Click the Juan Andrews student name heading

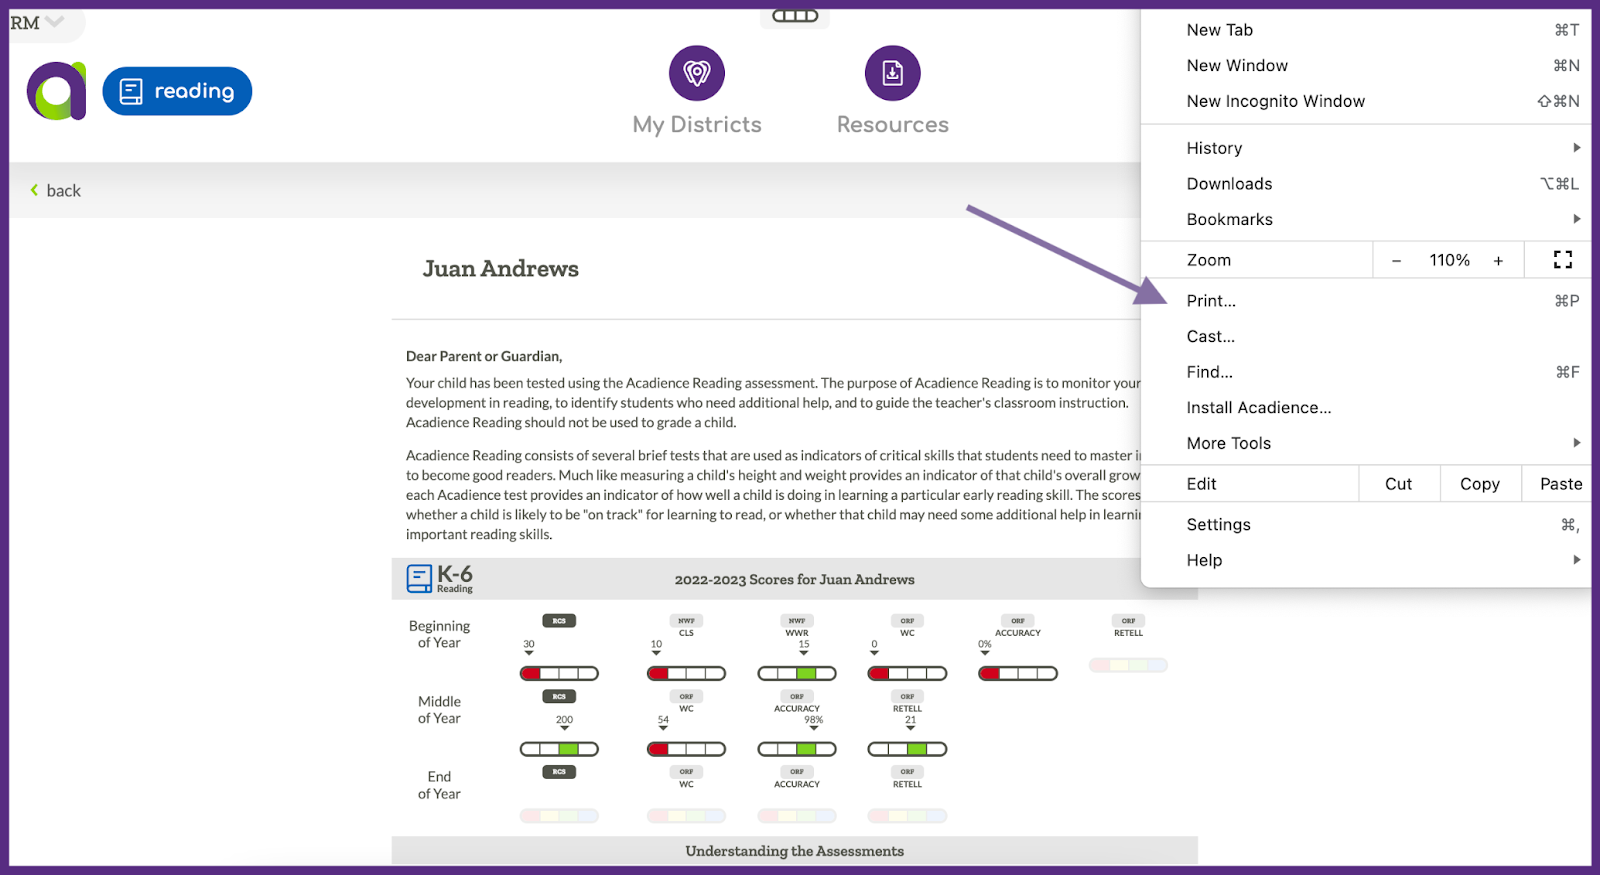point(501,269)
